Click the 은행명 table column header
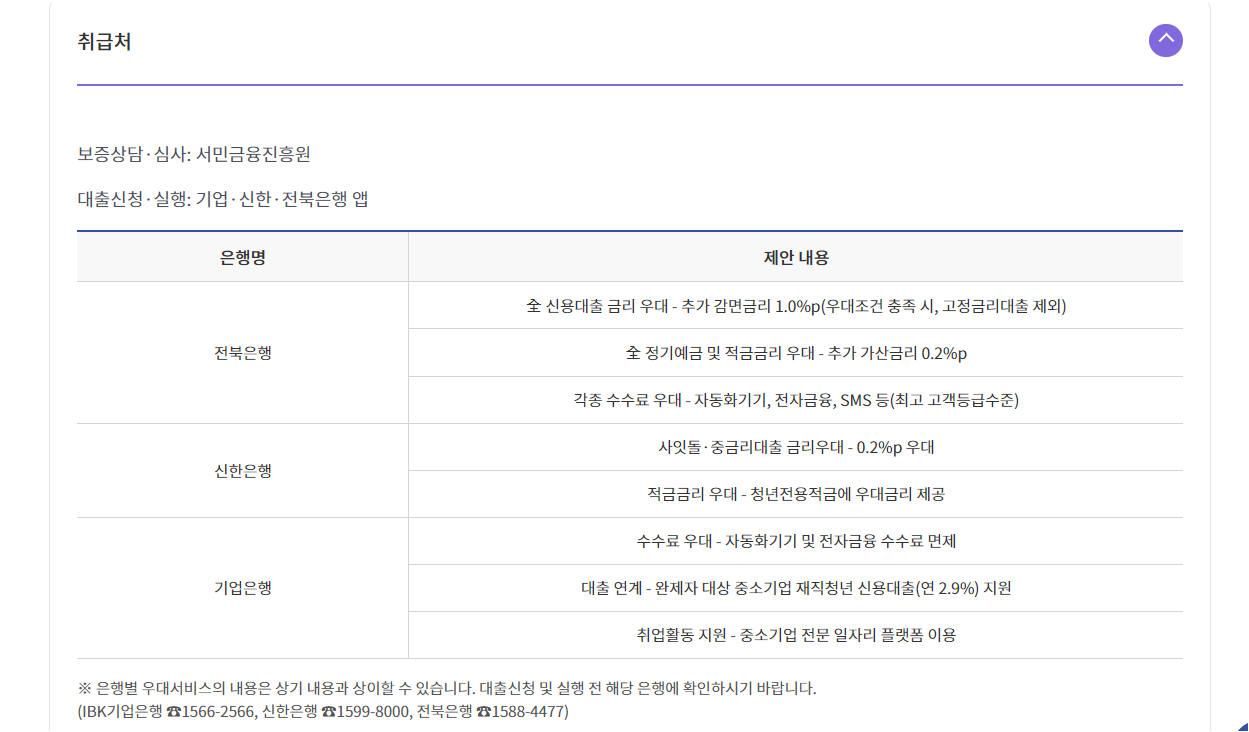This screenshot has height=732, width=1249. coord(241,256)
